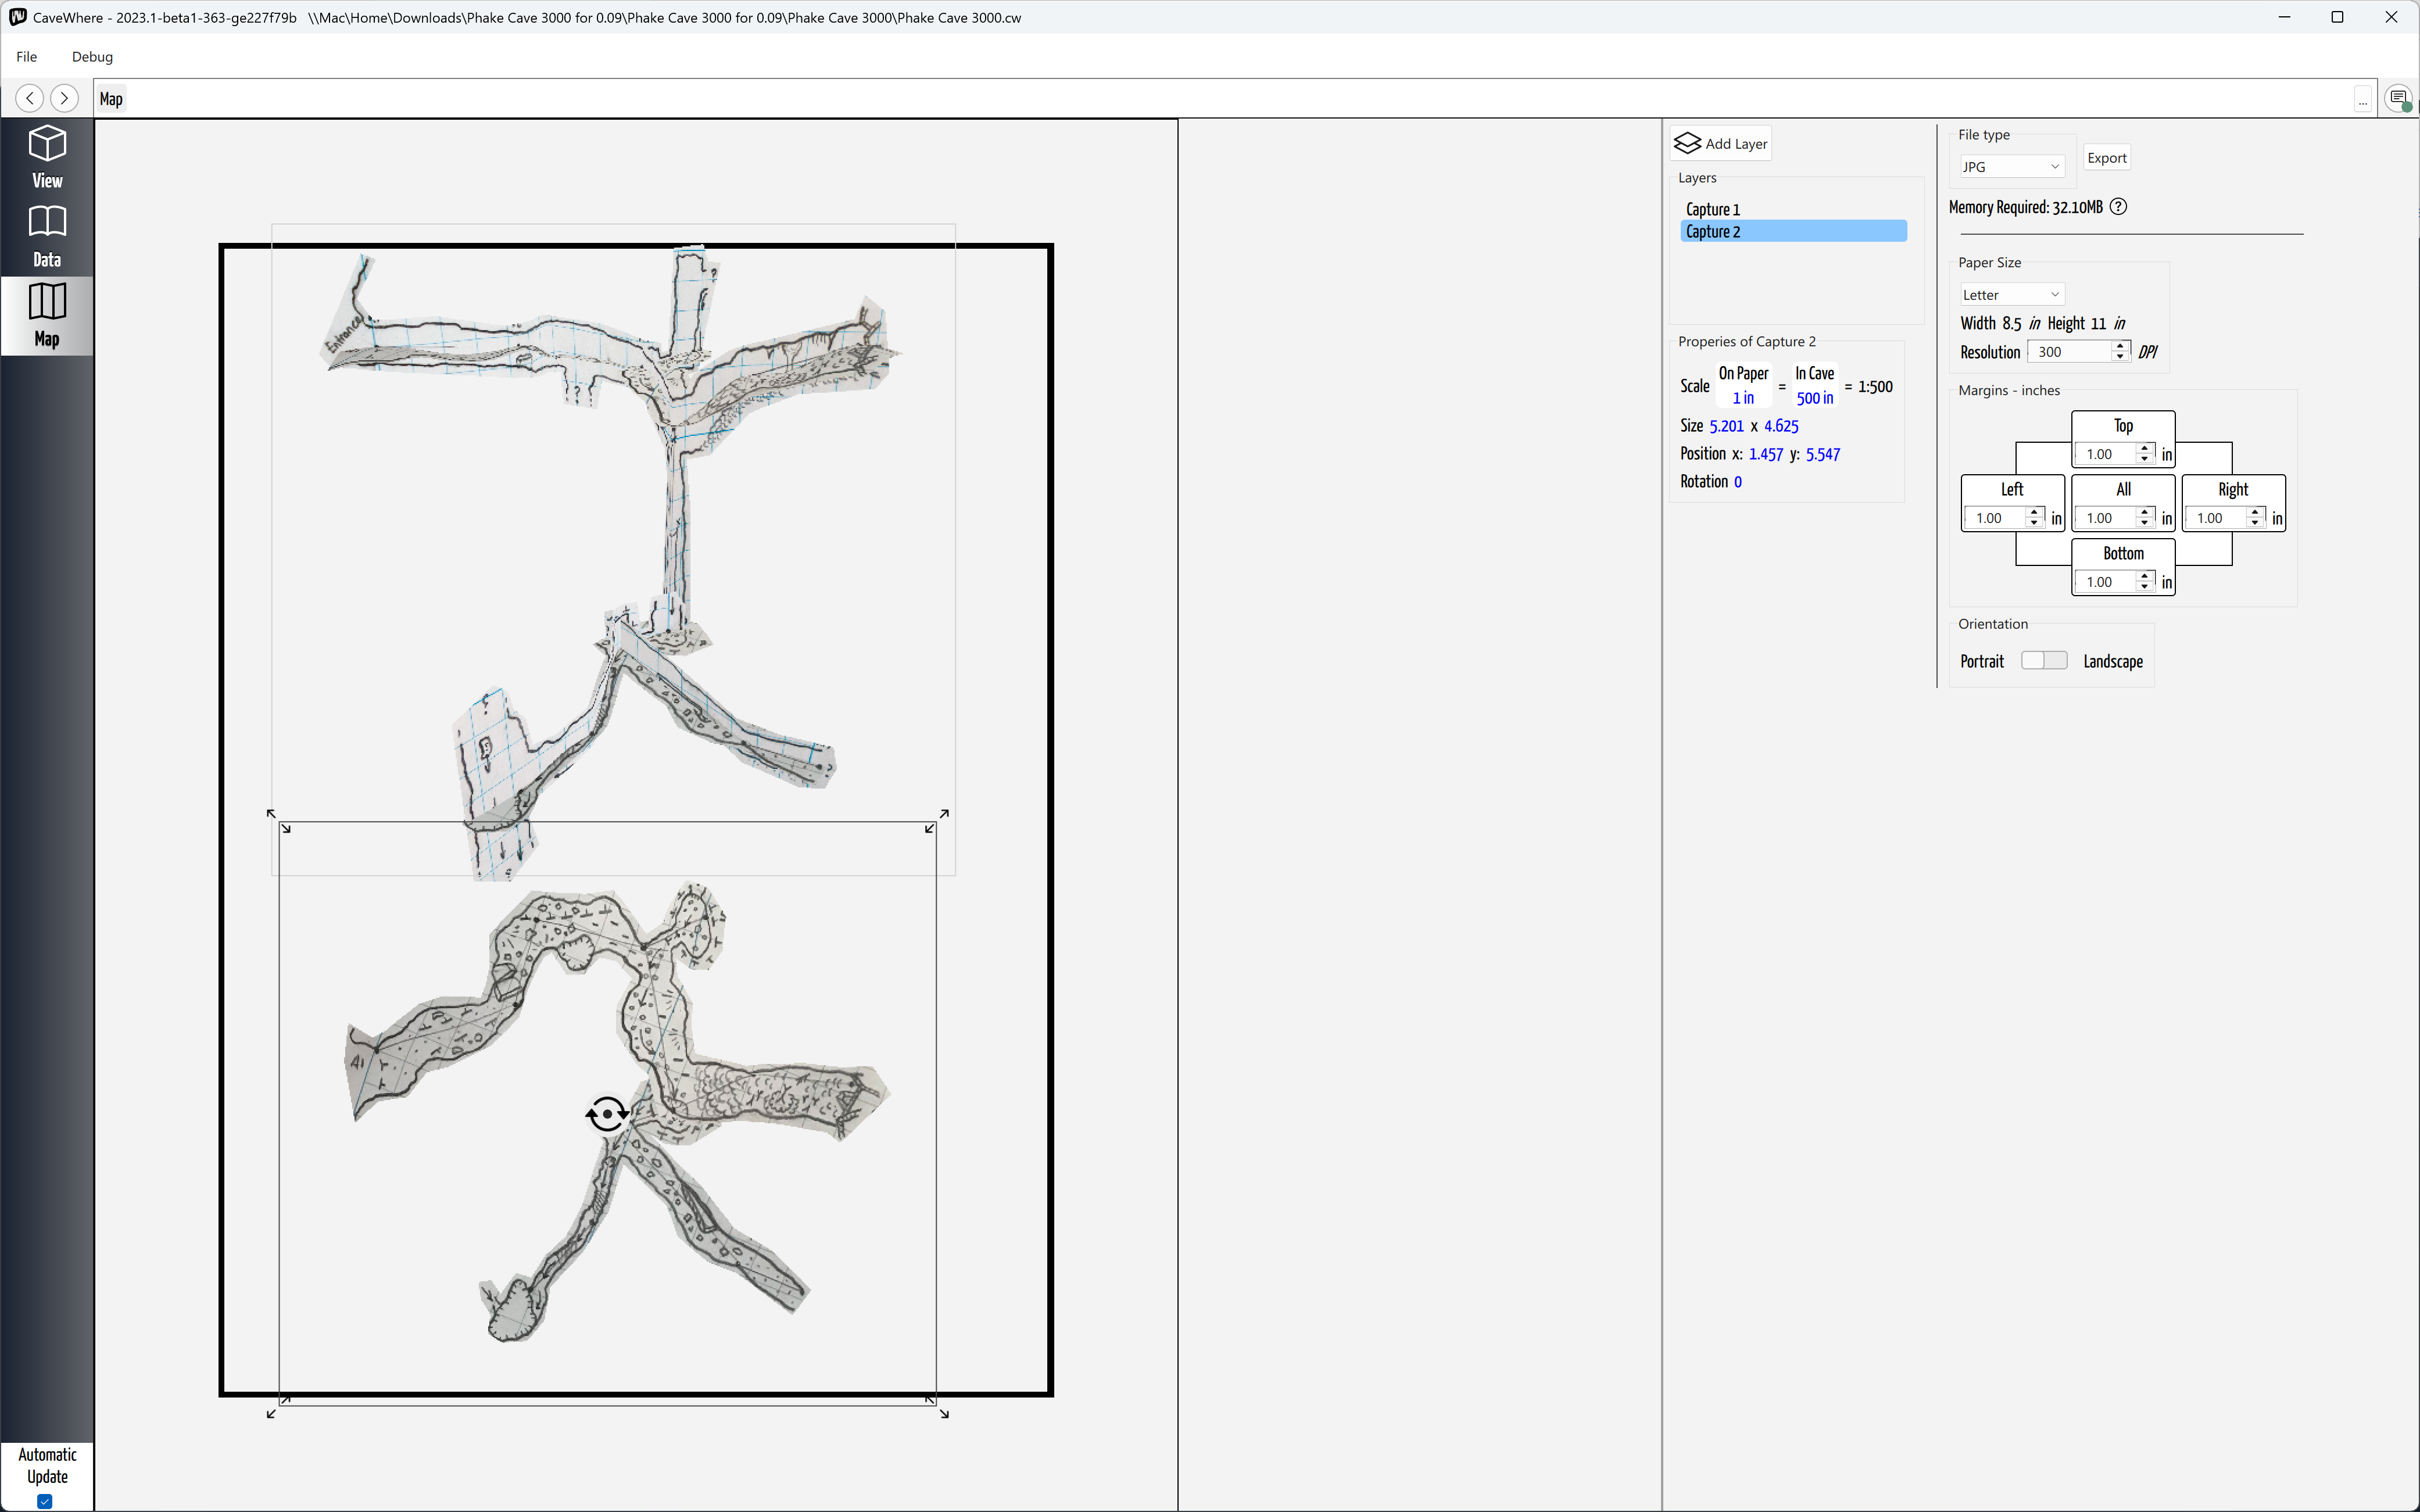Minimize the CaveWhere window
Screen dimensions: 2420x1512
[x=2284, y=17]
